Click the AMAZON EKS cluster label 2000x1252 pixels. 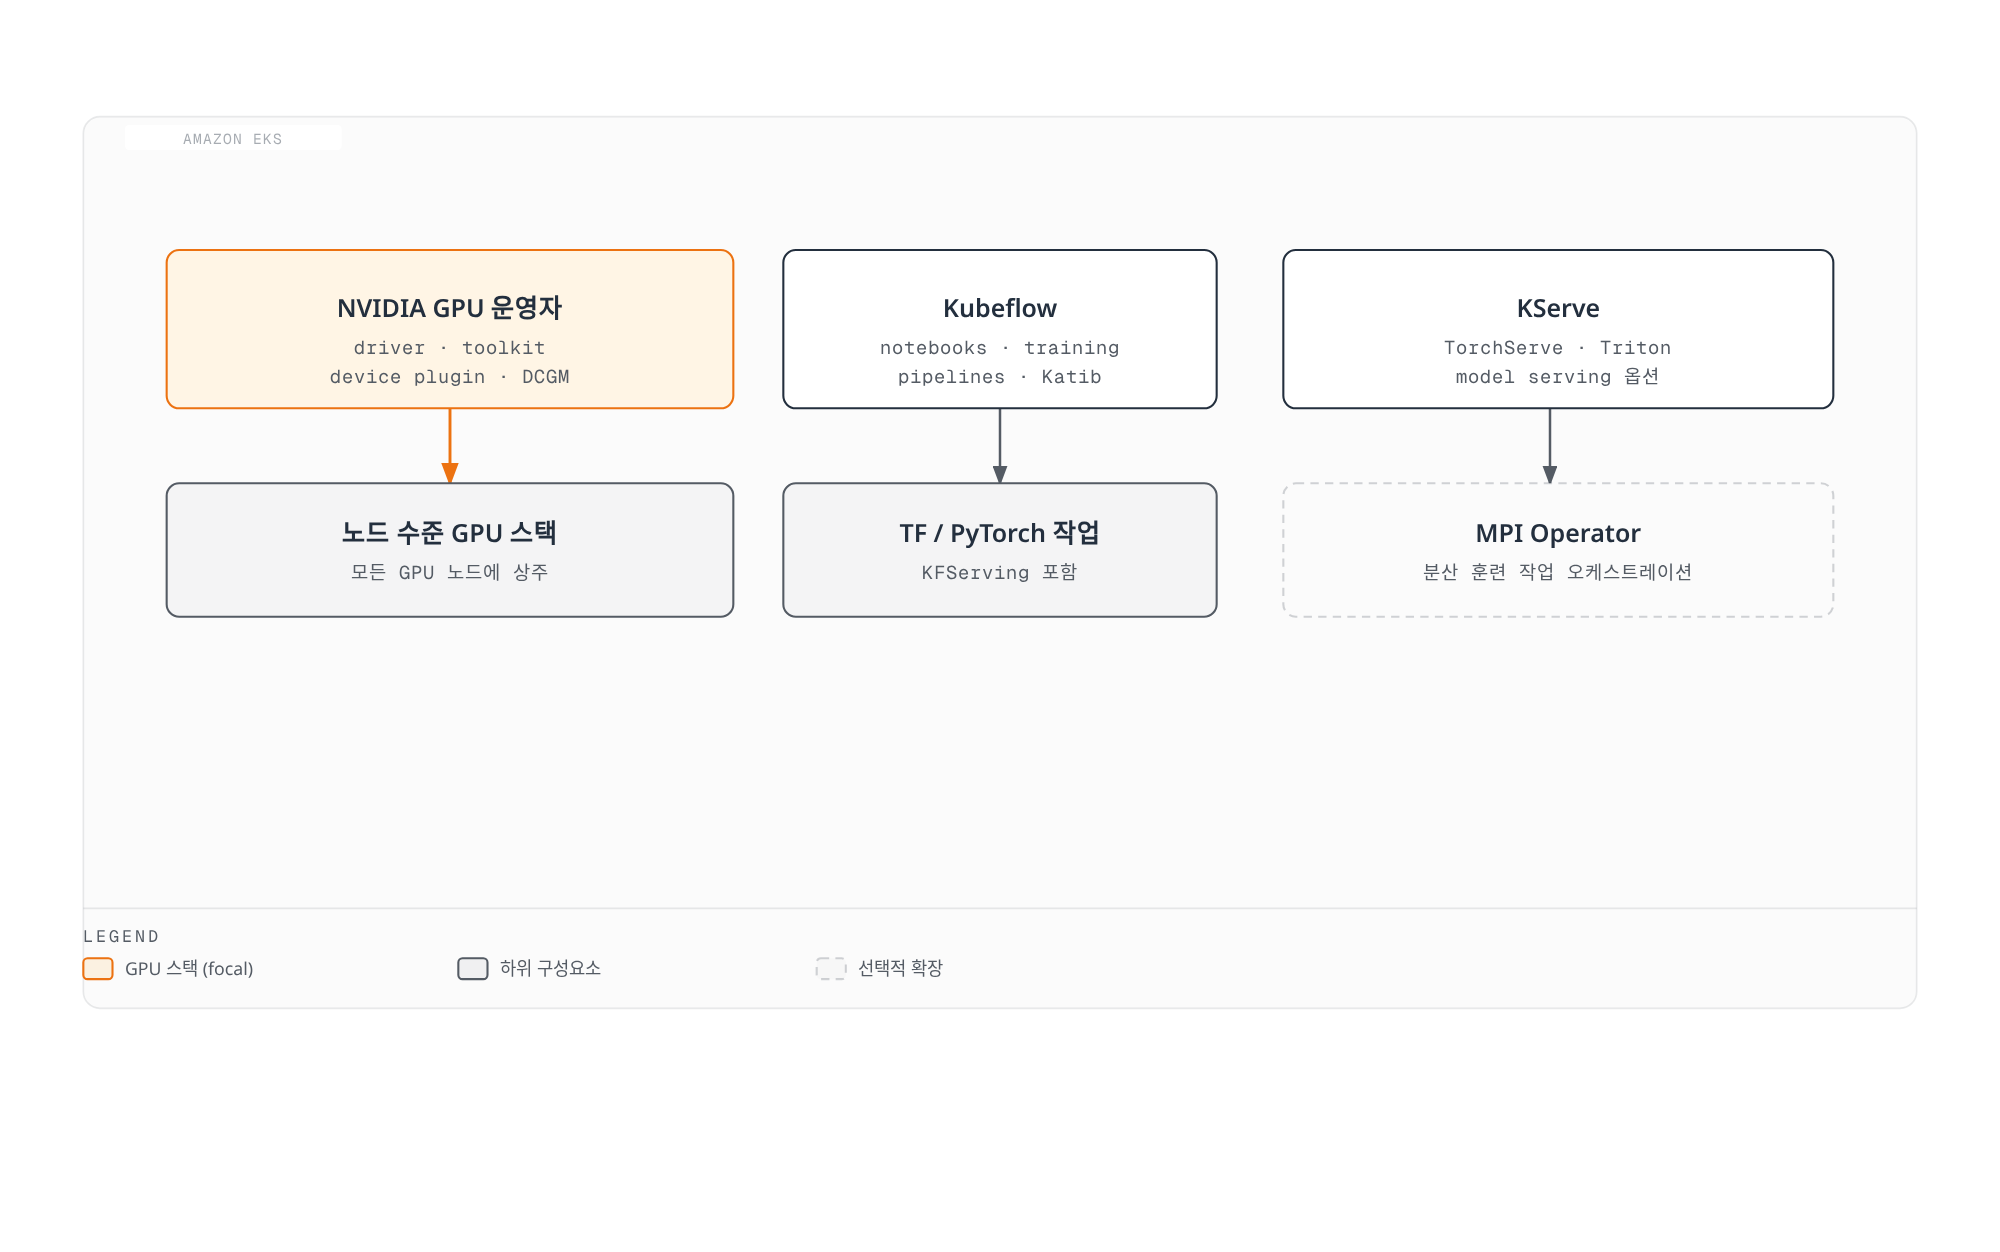[x=233, y=139]
